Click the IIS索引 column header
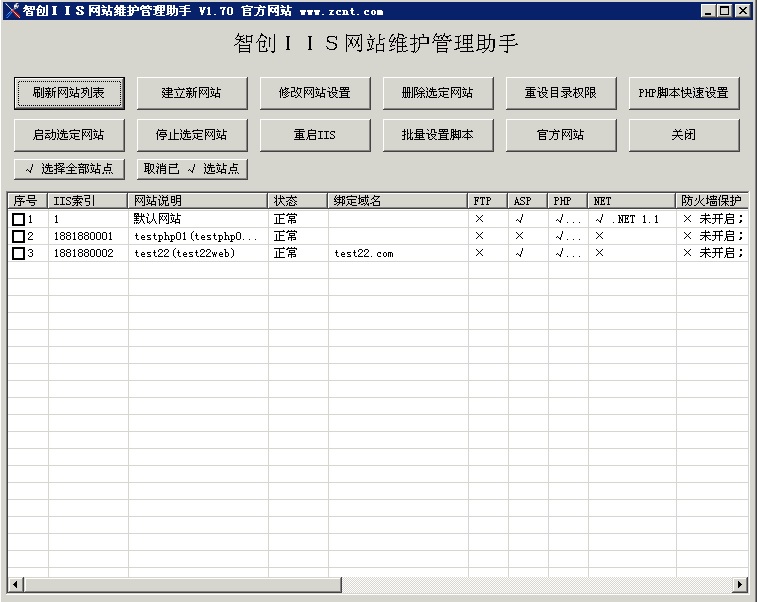This screenshot has width=757, height=602. [x=87, y=200]
